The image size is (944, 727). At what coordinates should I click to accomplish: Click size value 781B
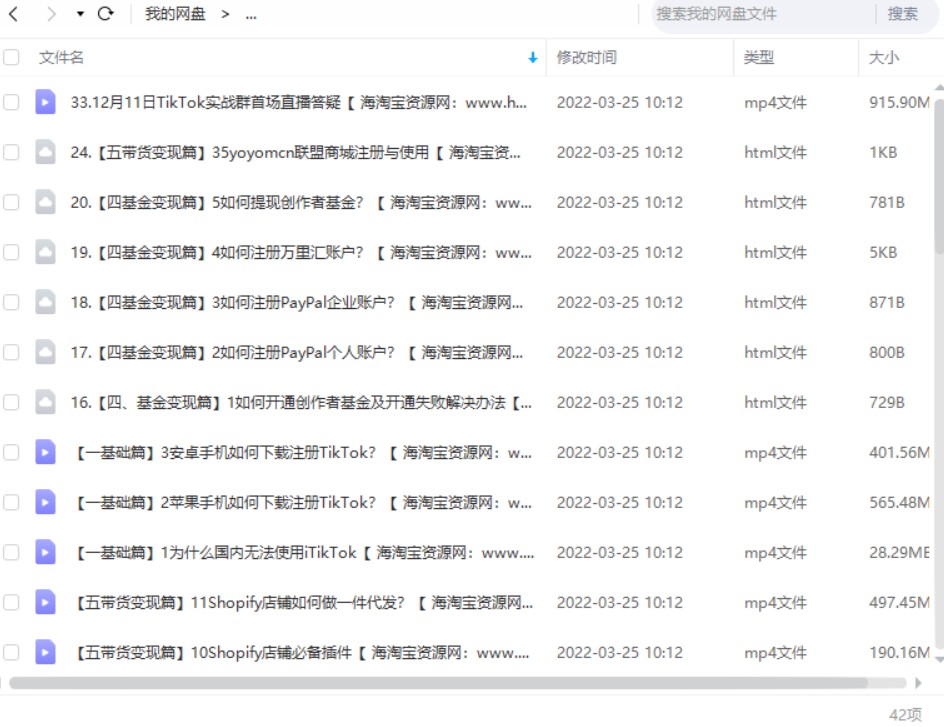click(x=887, y=203)
